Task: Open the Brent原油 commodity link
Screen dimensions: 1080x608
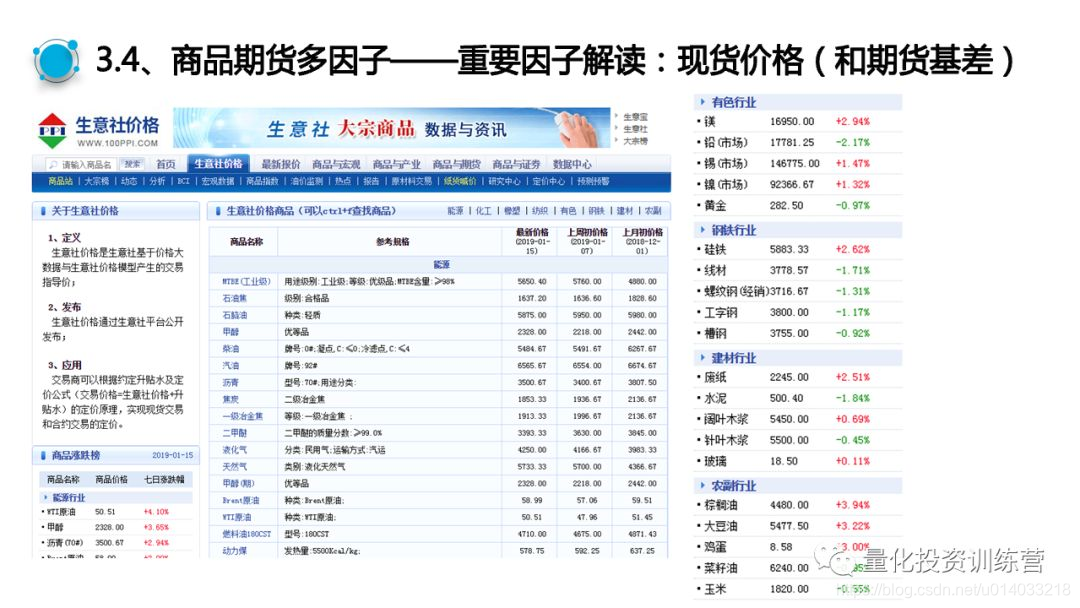Action: coord(240,501)
